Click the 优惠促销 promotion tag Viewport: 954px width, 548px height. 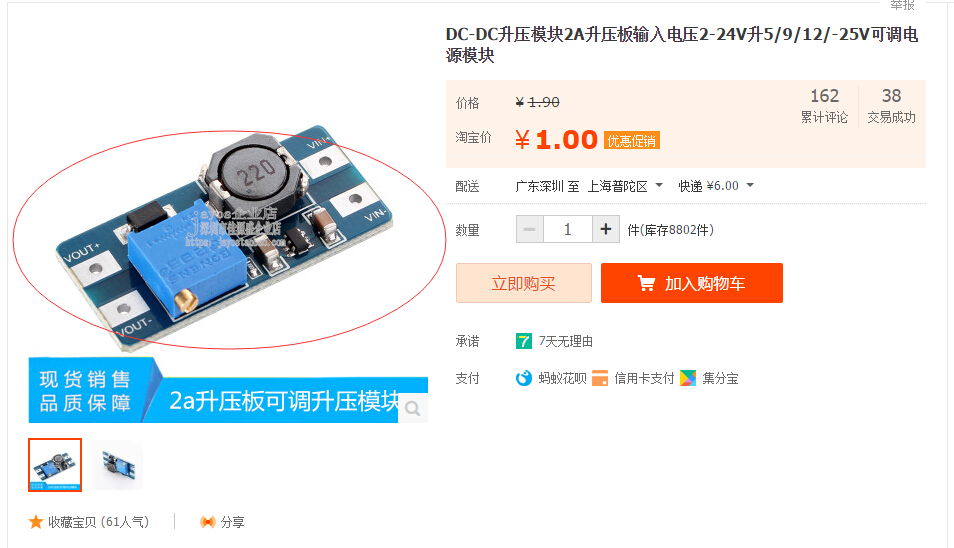tap(632, 141)
